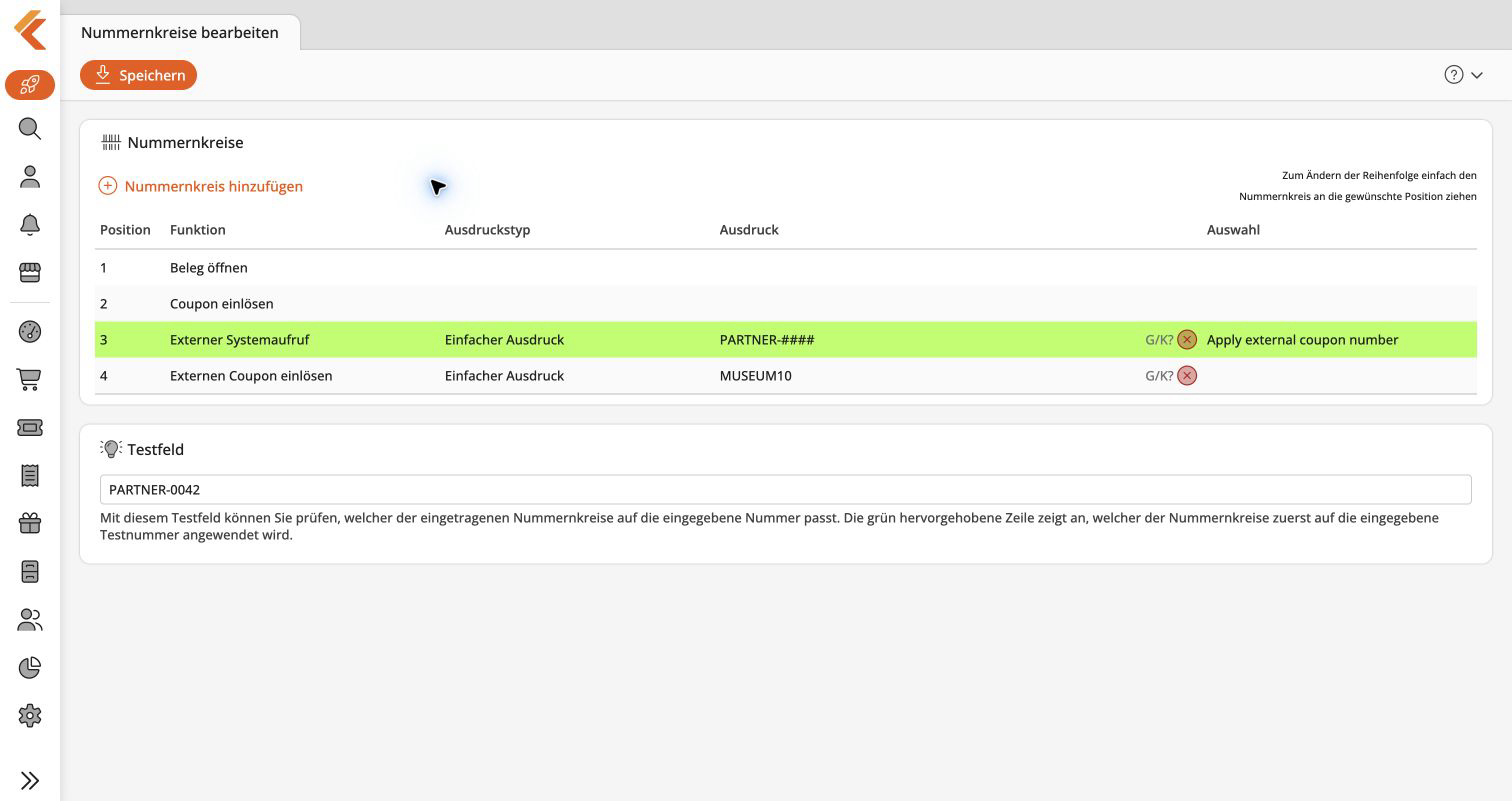Click the Auswahl column header
This screenshot has width=1512, height=801.
tap(1233, 230)
